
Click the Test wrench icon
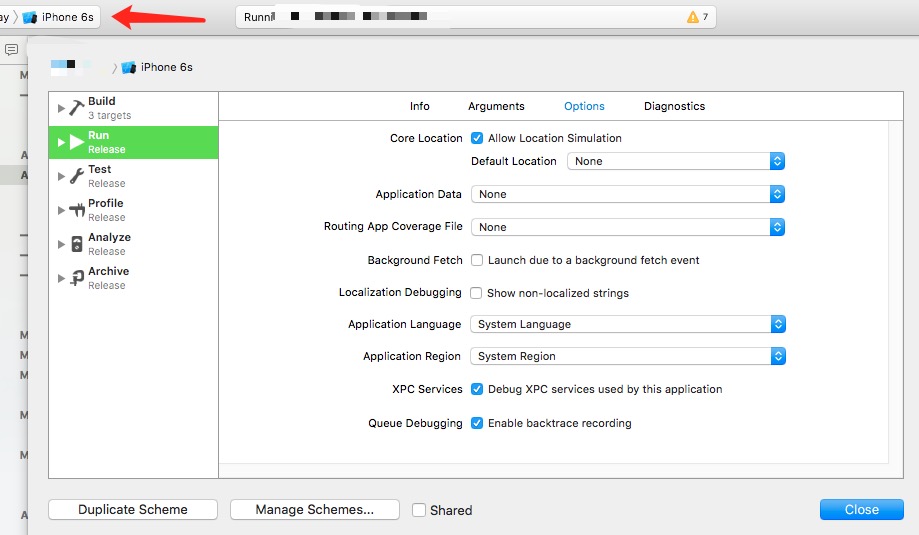click(76, 176)
